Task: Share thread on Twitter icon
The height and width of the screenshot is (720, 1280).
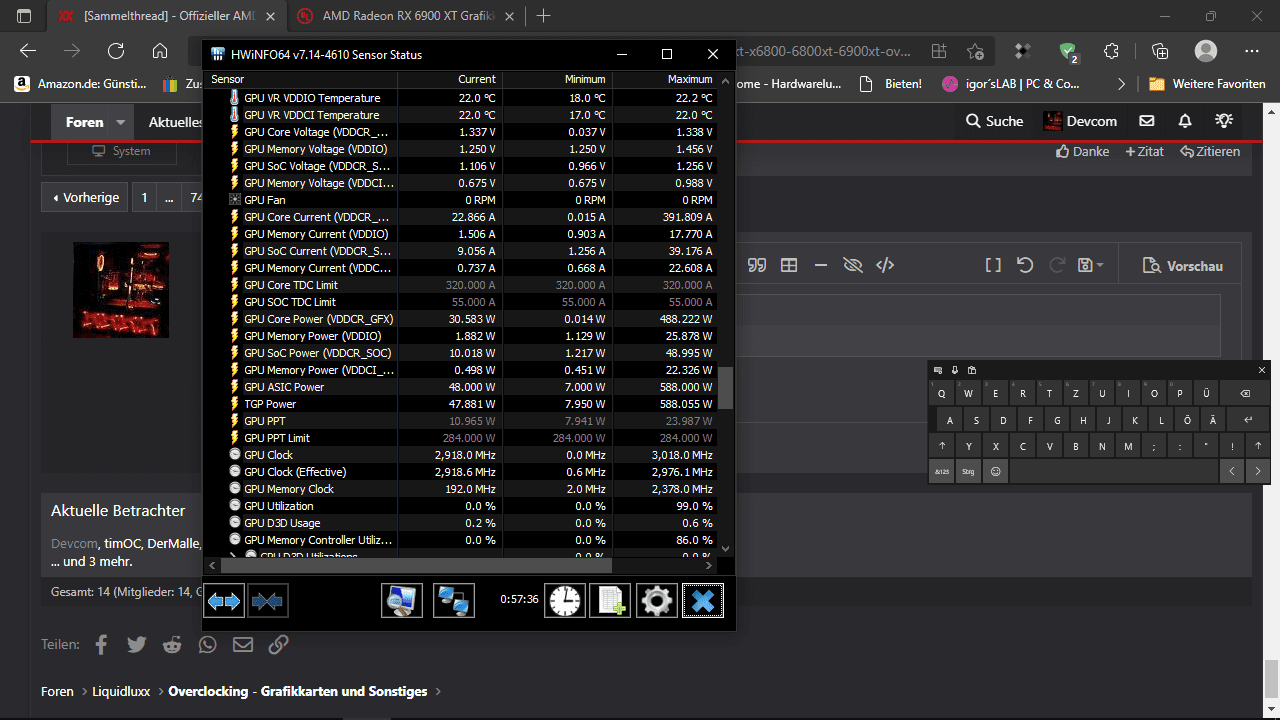Action: pos(137,644)
